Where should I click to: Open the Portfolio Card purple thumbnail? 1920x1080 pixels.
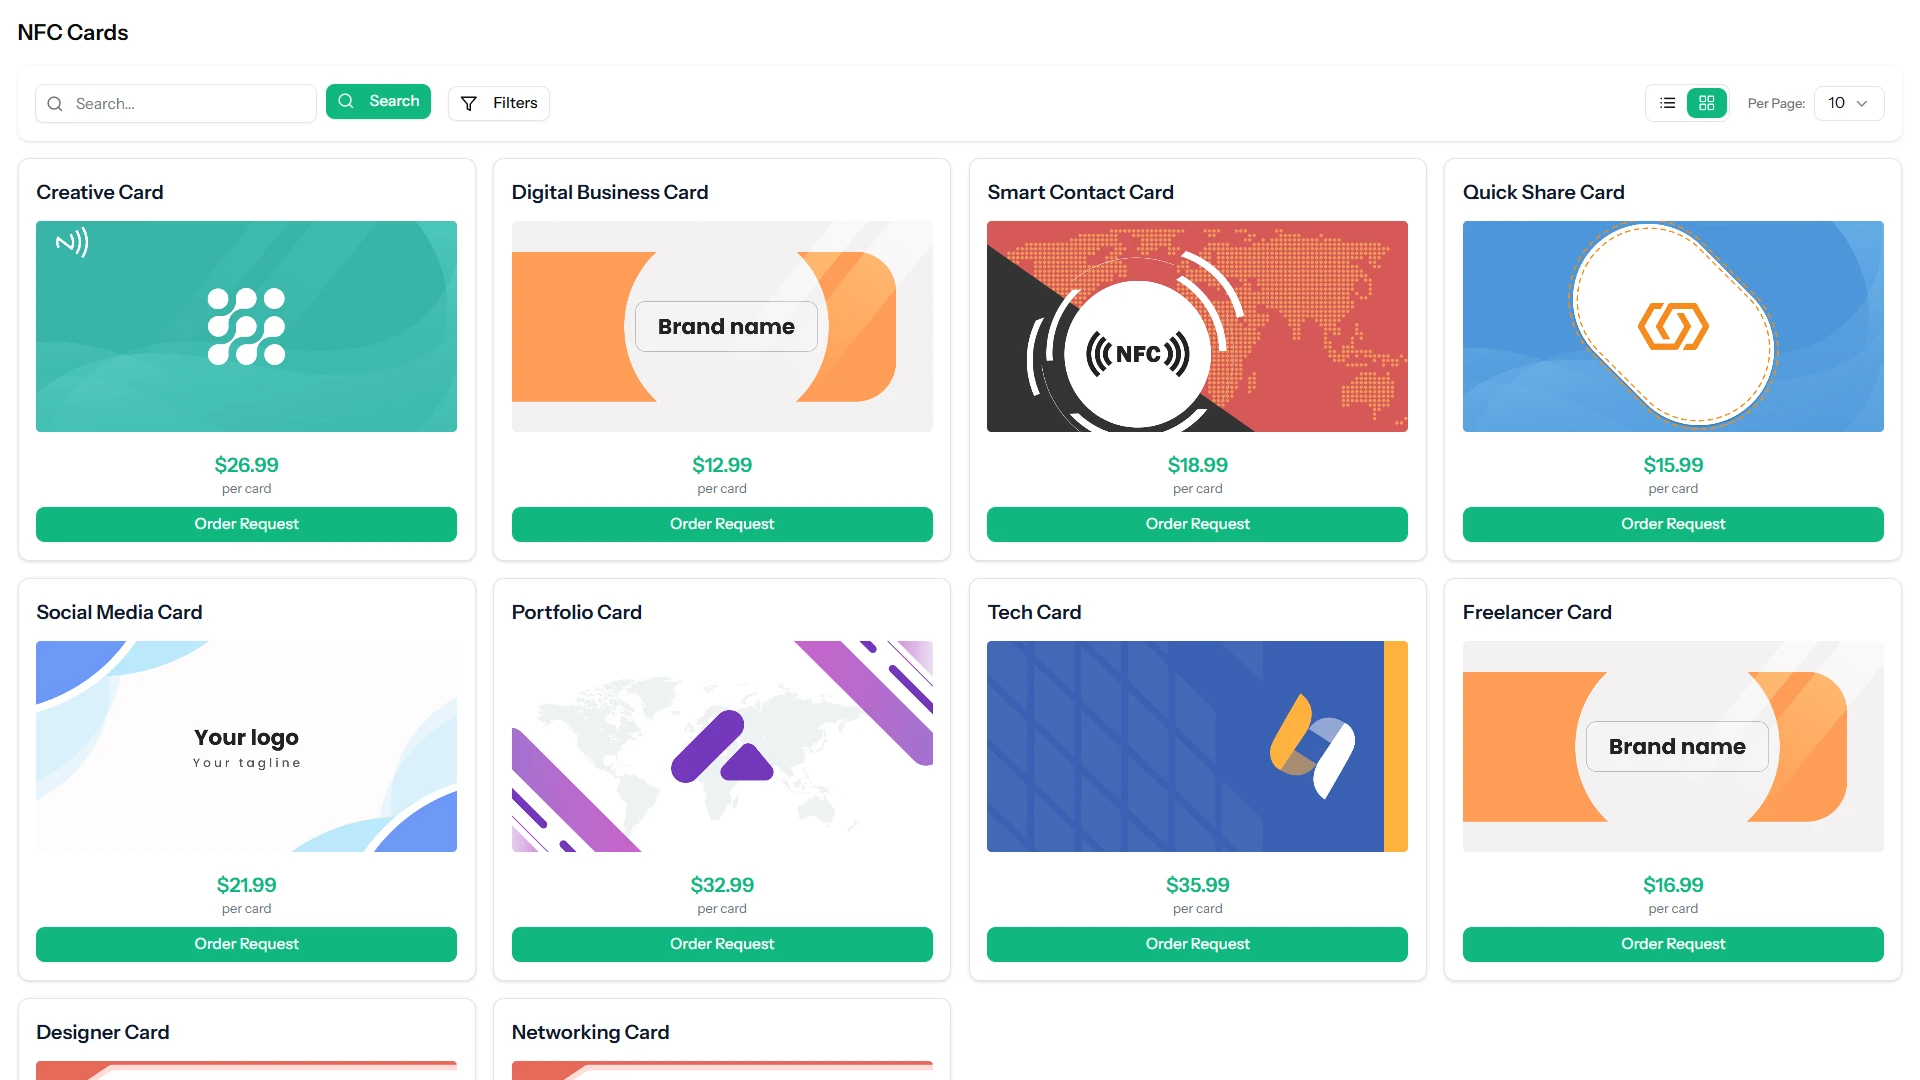tap(722, 746)
